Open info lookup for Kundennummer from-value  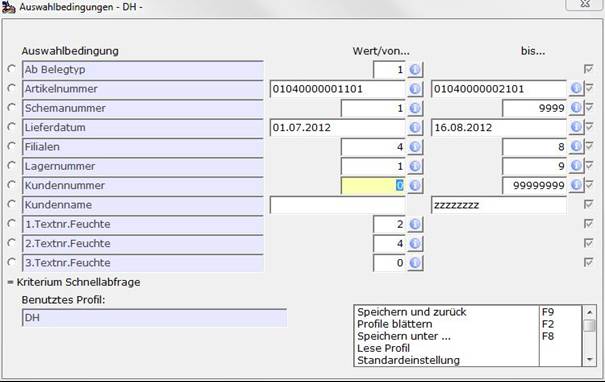pos(415,186)
